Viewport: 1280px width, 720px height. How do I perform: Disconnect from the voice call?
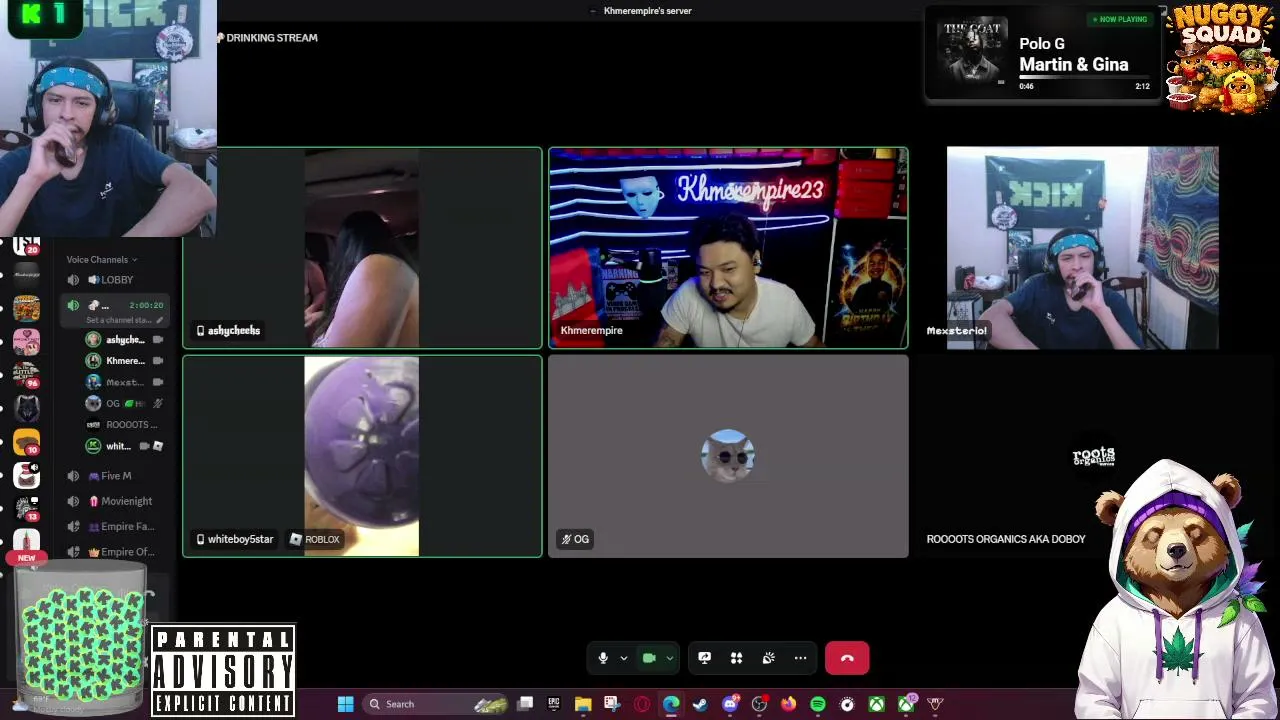tap(847, 658)
